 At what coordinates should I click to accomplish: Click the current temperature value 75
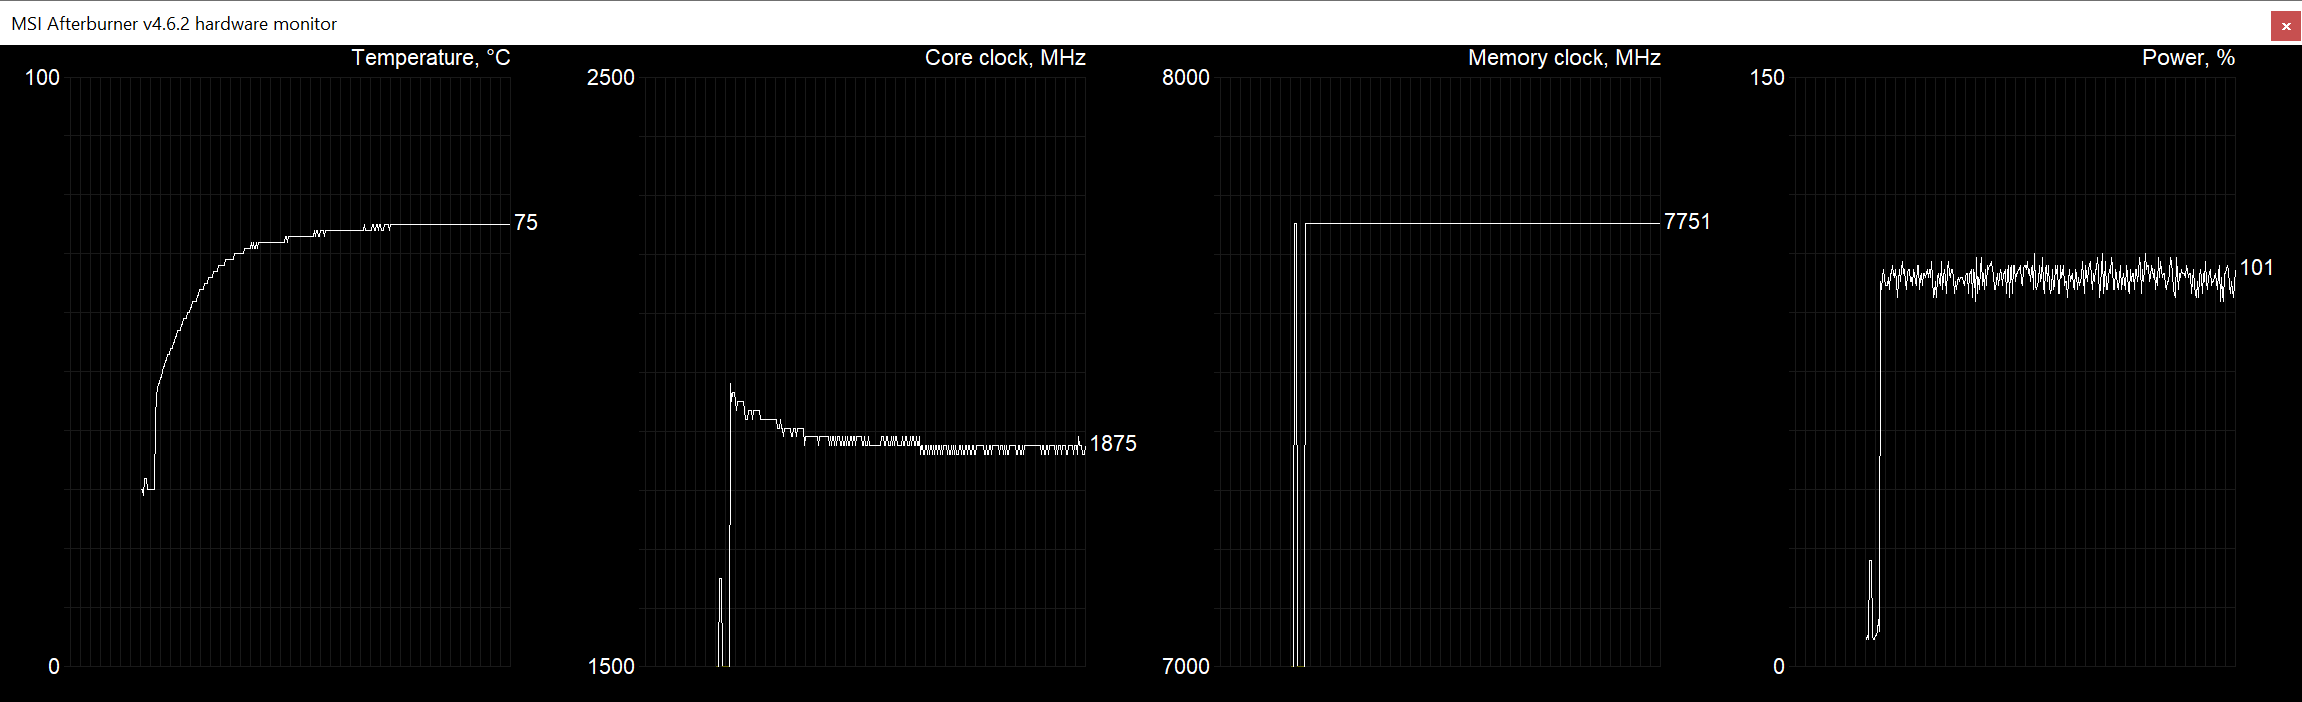point(526,223)
